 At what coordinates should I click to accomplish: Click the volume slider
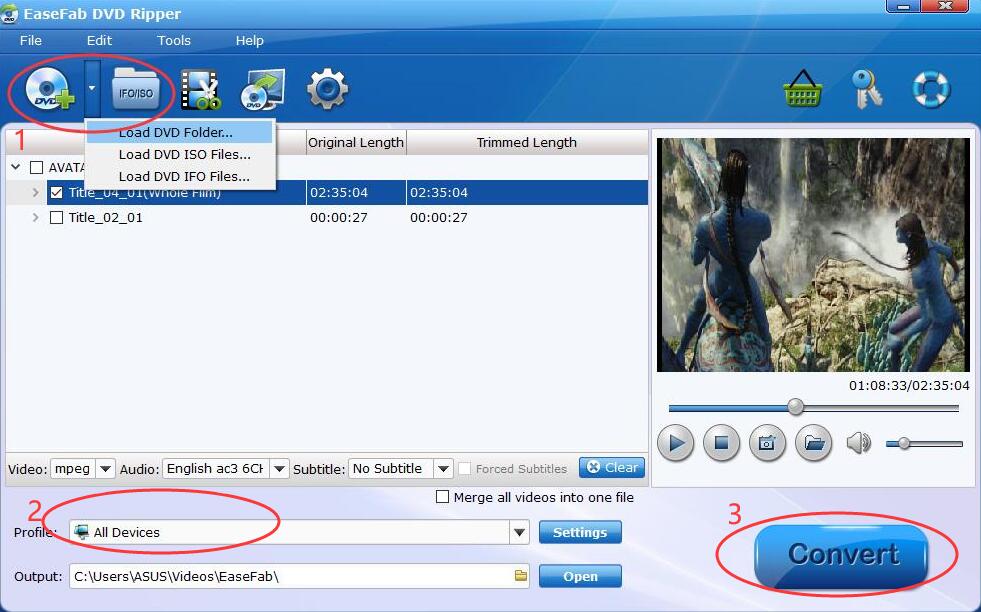pyautogui.click(x=924, y=444)
